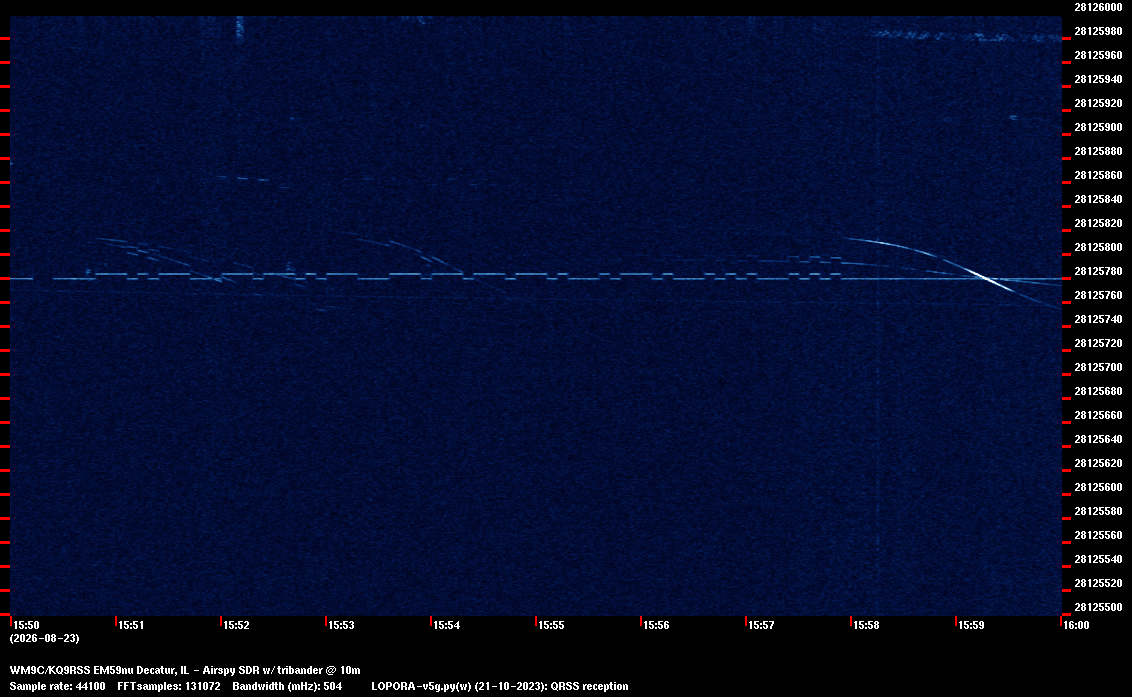The image size is (1132, 697).
Task: Click the 28125740 frequency label
Action: 1098,319
